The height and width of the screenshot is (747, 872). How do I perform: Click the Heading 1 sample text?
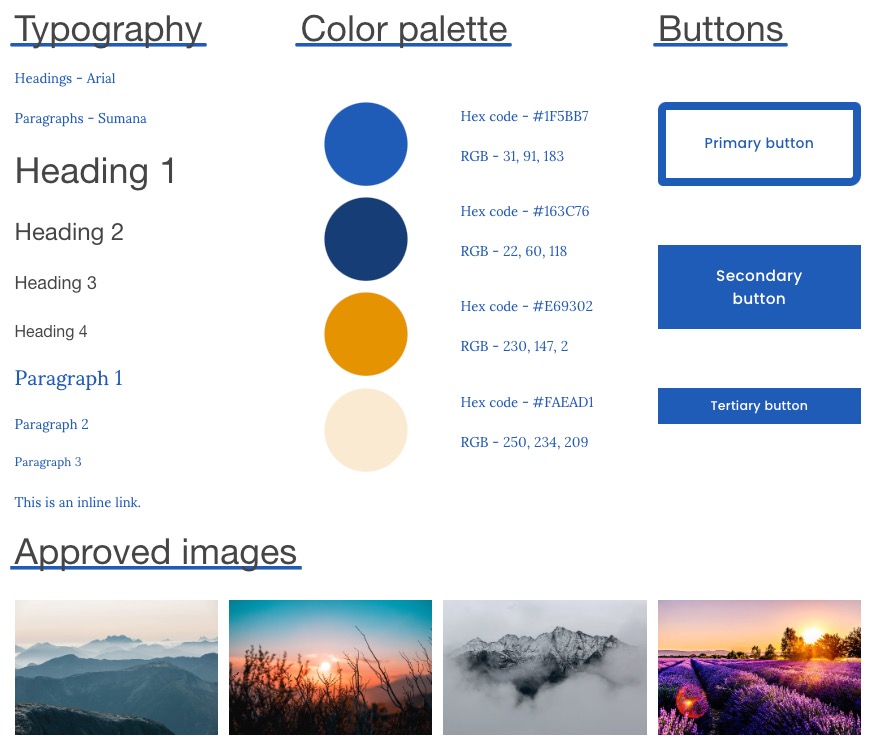tap(95, 172)
